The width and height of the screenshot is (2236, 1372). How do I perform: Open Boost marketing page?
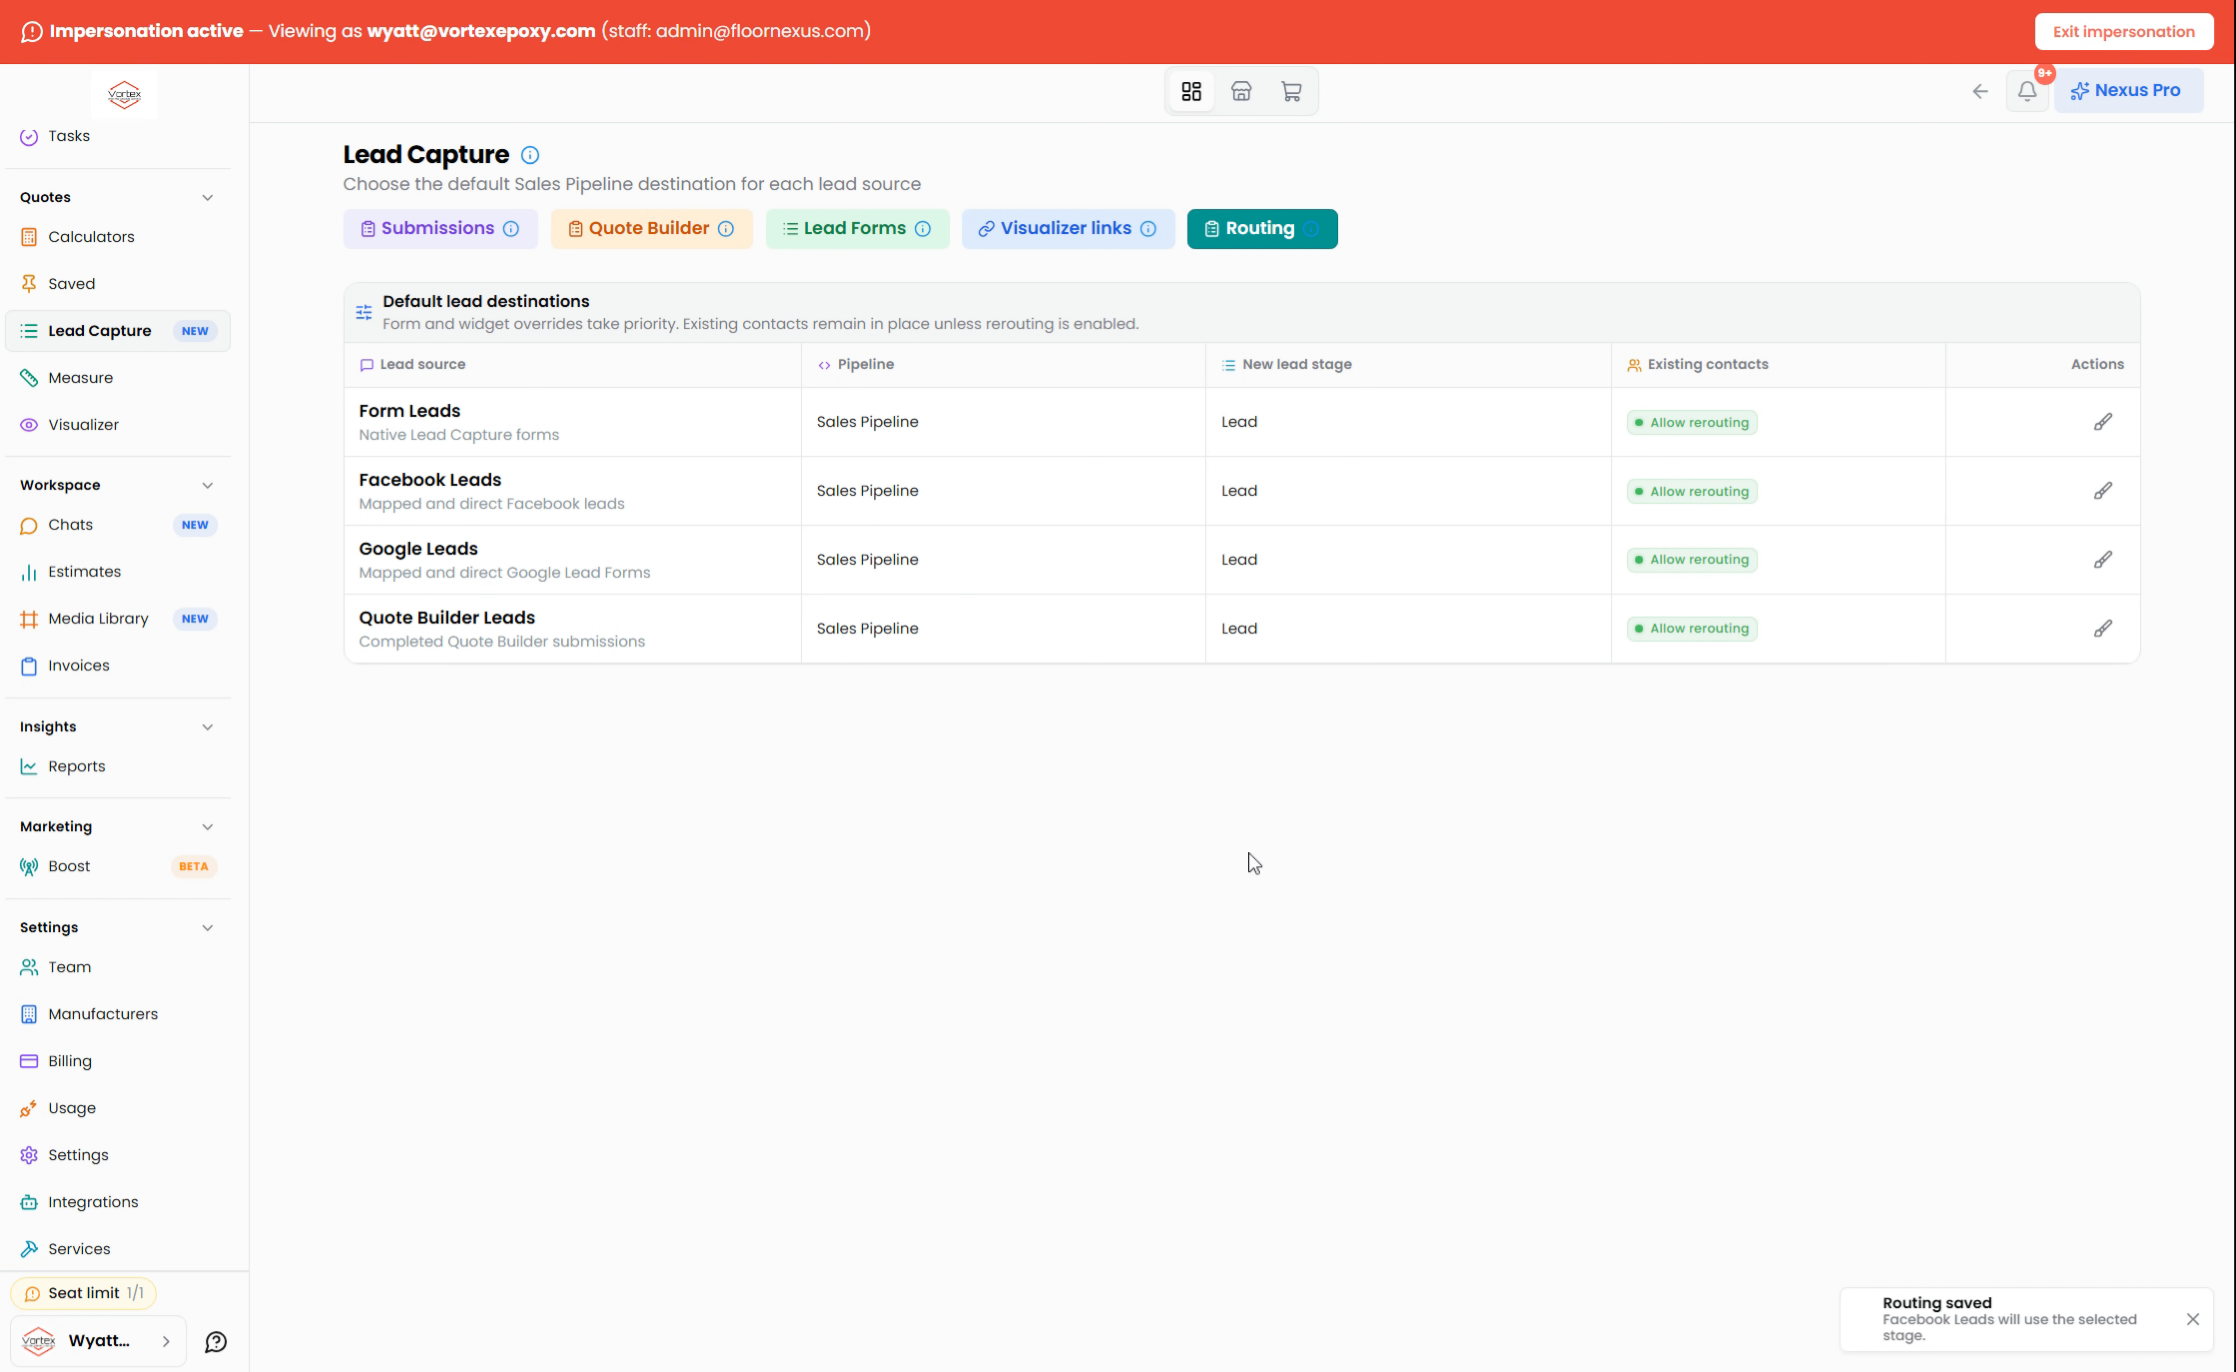117,867
